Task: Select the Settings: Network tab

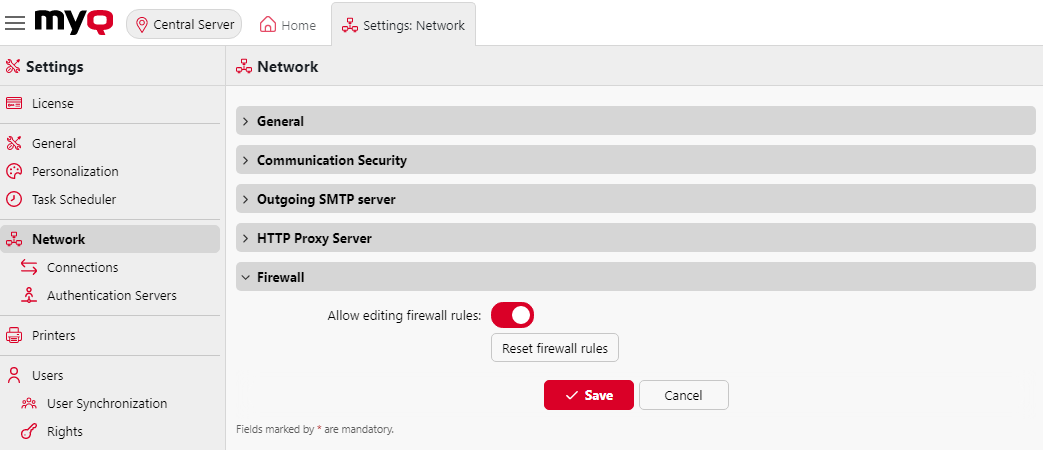Action: [404, 25]
